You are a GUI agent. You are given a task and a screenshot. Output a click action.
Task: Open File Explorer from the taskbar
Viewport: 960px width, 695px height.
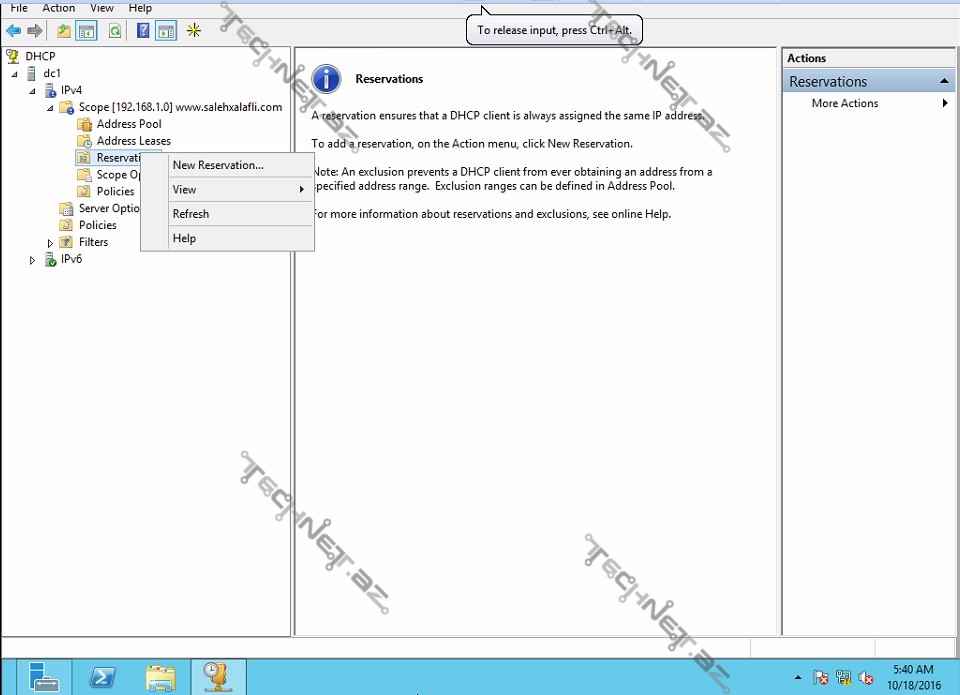160,677
